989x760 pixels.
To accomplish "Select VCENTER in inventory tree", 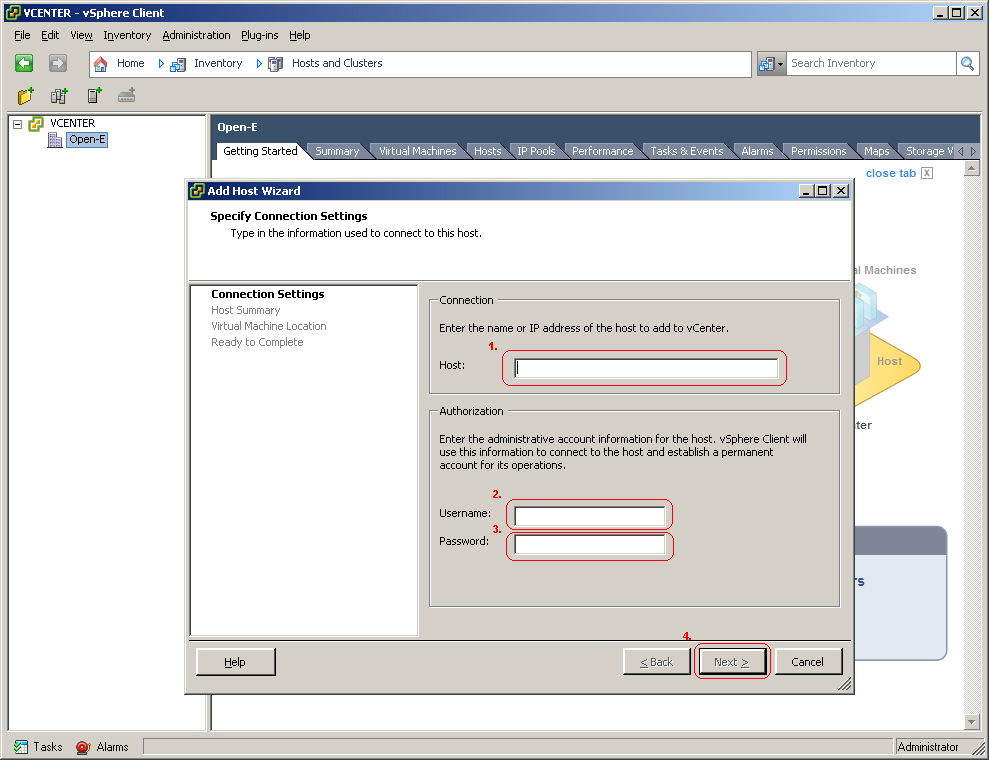I will click(x=73, y=124).
